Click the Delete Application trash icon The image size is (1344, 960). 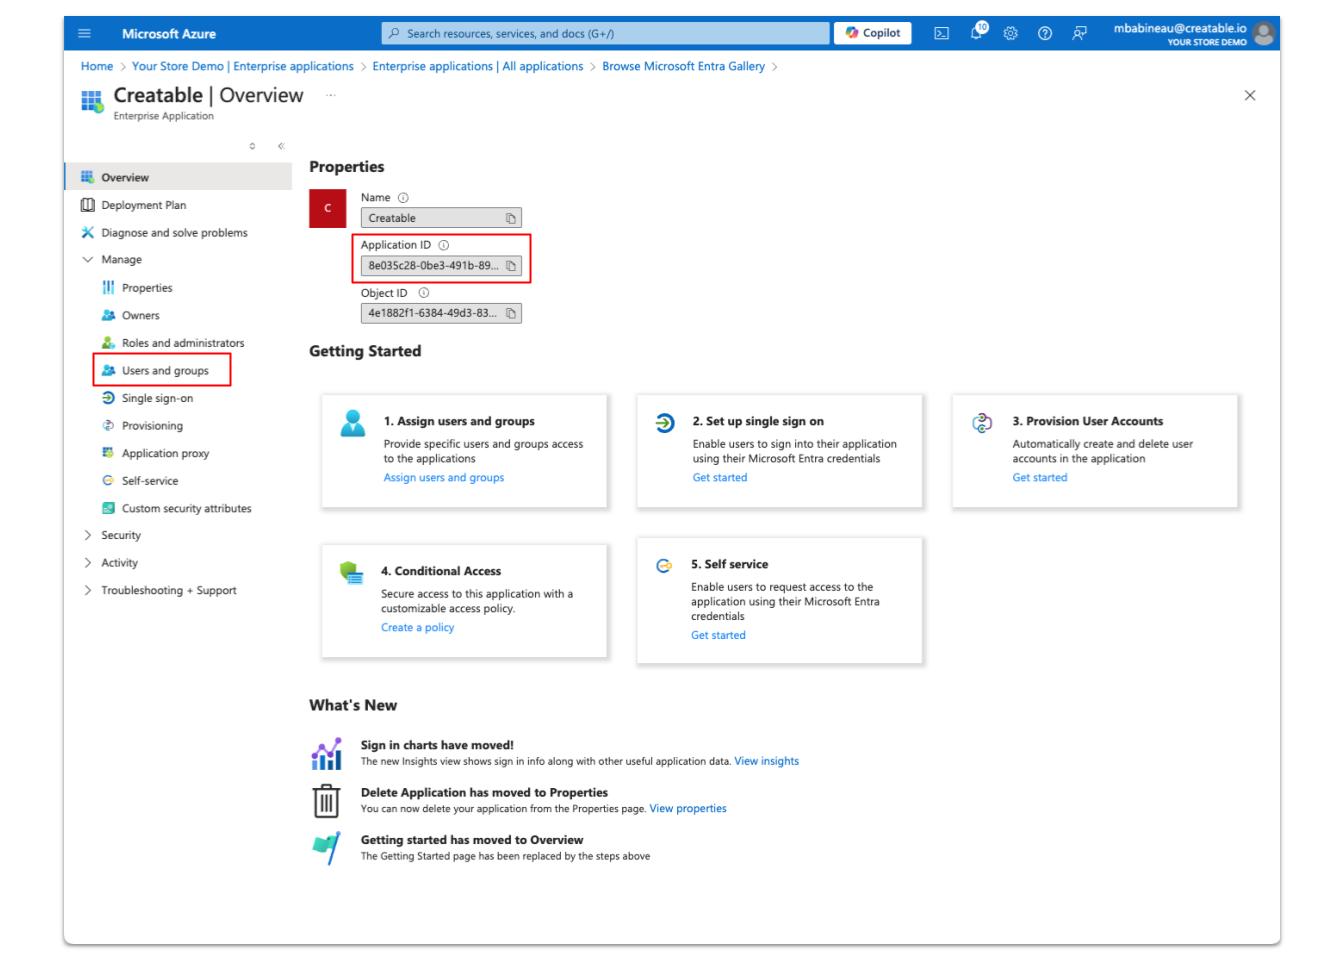pos(327,802)
